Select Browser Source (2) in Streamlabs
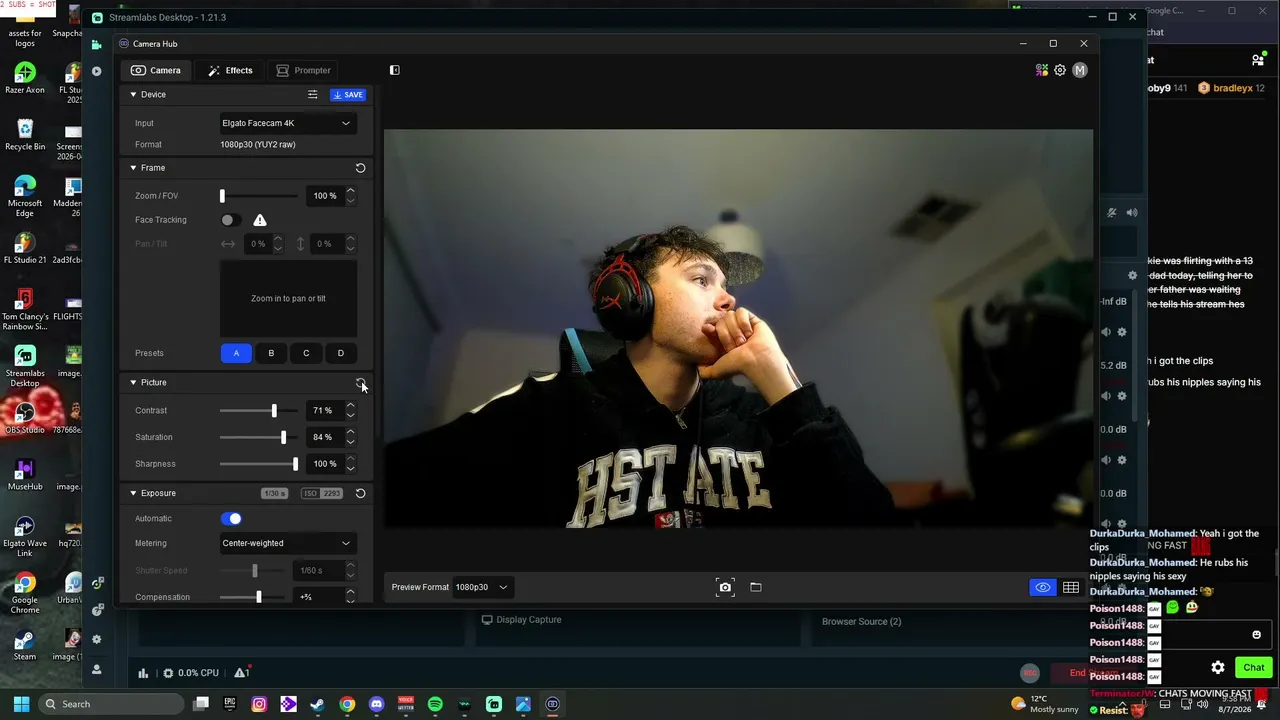The image size is (1280, 720). (x=861, y=622)
